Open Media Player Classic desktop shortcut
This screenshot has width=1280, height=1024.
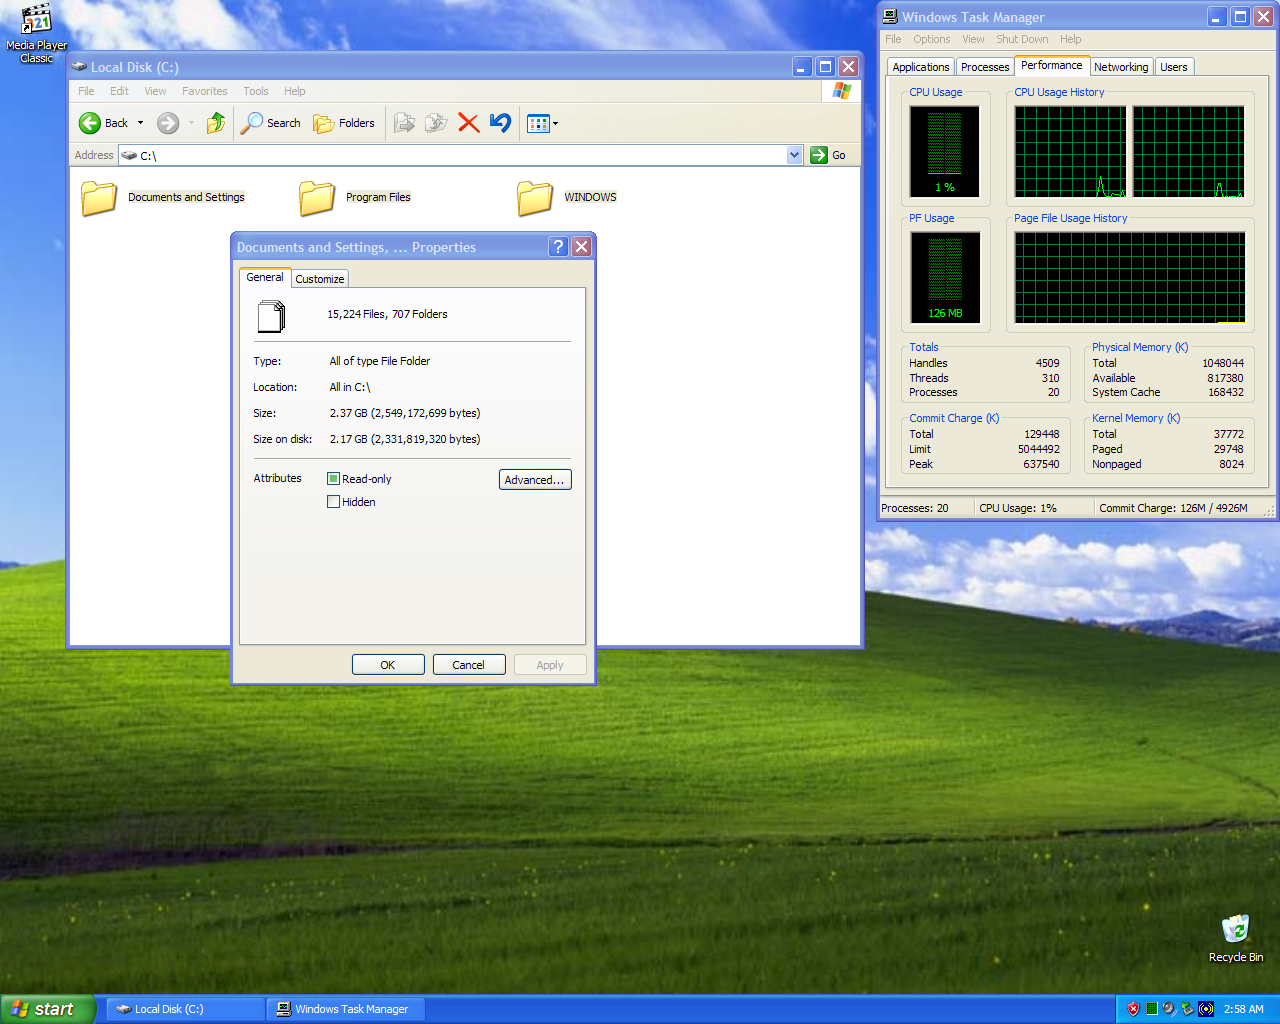36,20
